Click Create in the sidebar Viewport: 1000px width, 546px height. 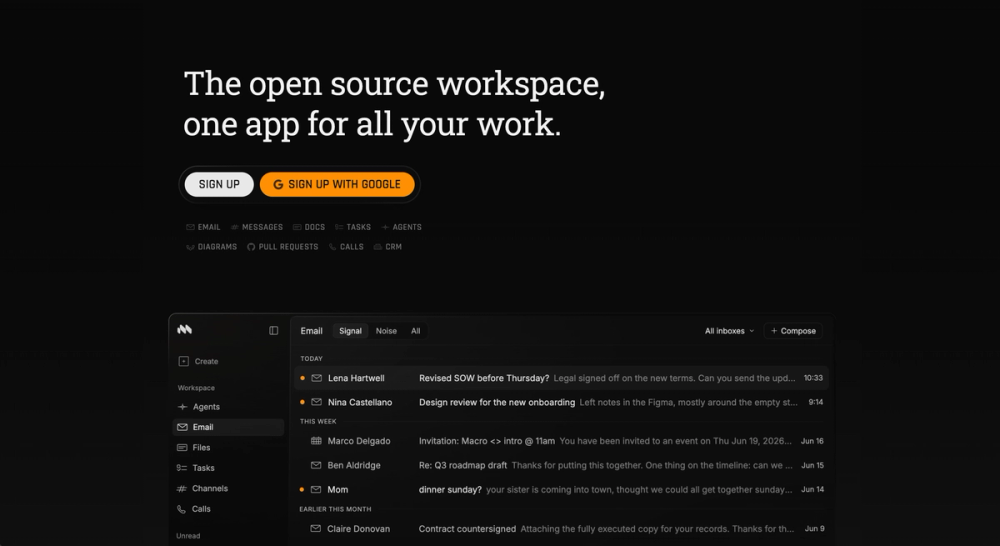tap(199, 361)
